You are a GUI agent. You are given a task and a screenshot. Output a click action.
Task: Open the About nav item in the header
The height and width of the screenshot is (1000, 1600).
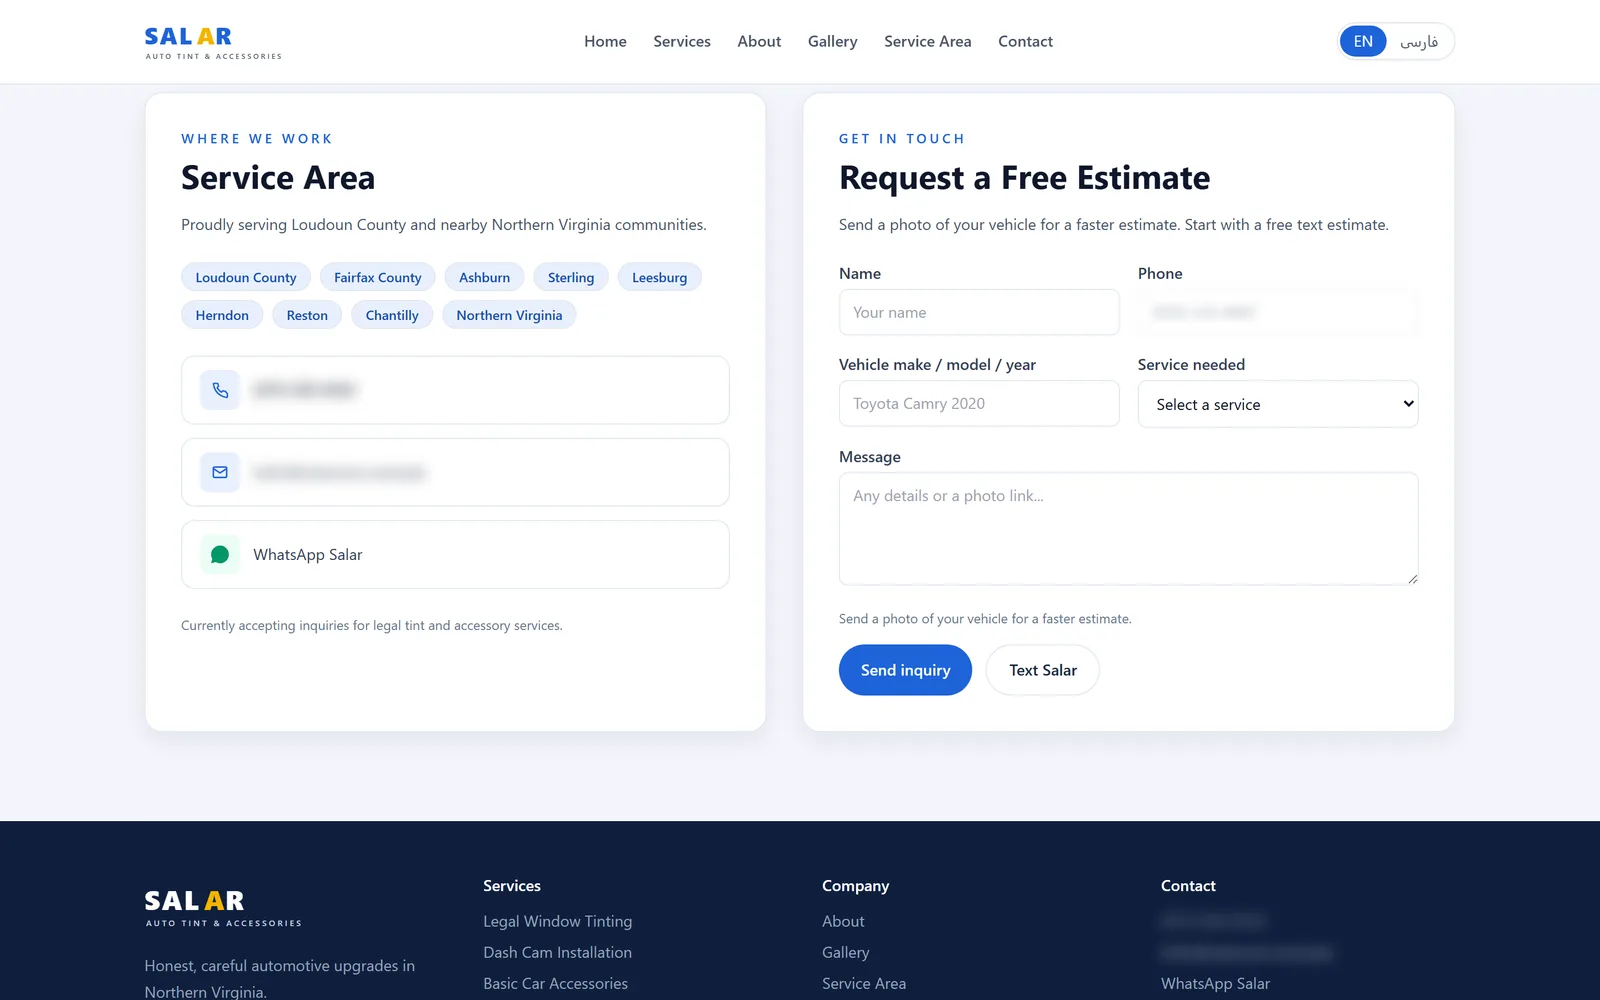click(759, 41)
